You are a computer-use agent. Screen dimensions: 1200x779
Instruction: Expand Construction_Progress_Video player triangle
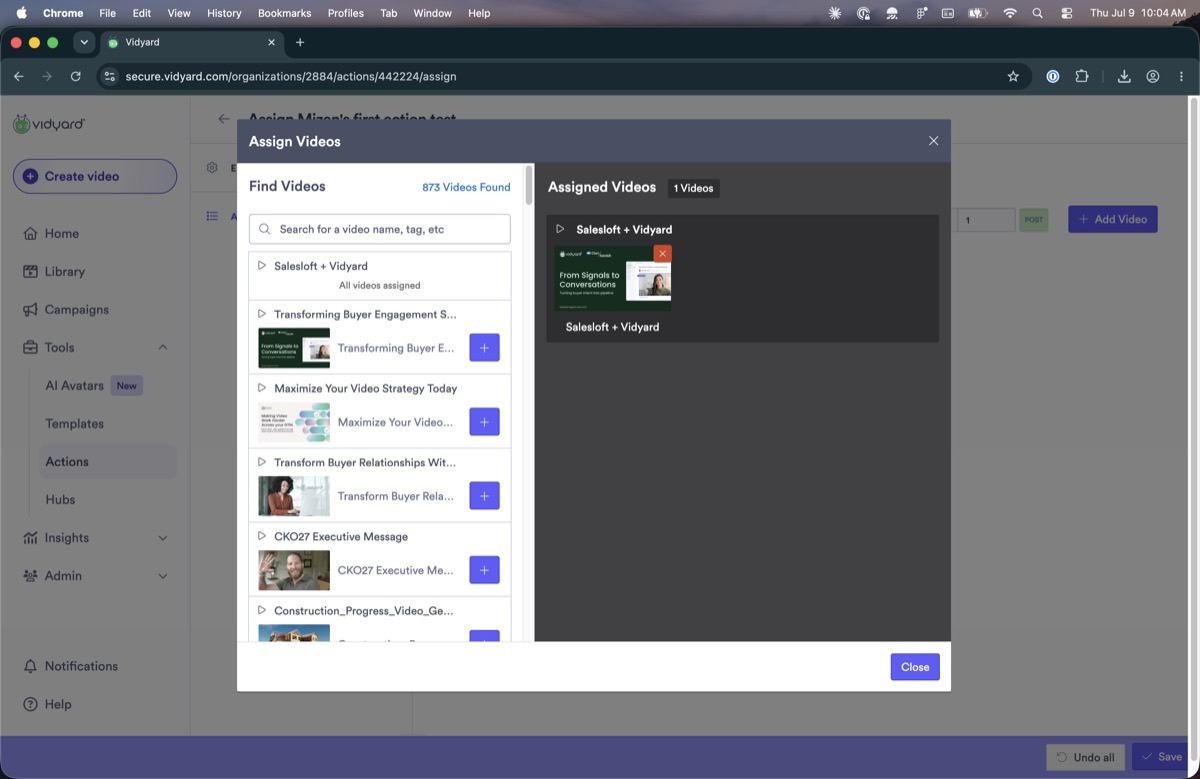click(x=261, y=610)
